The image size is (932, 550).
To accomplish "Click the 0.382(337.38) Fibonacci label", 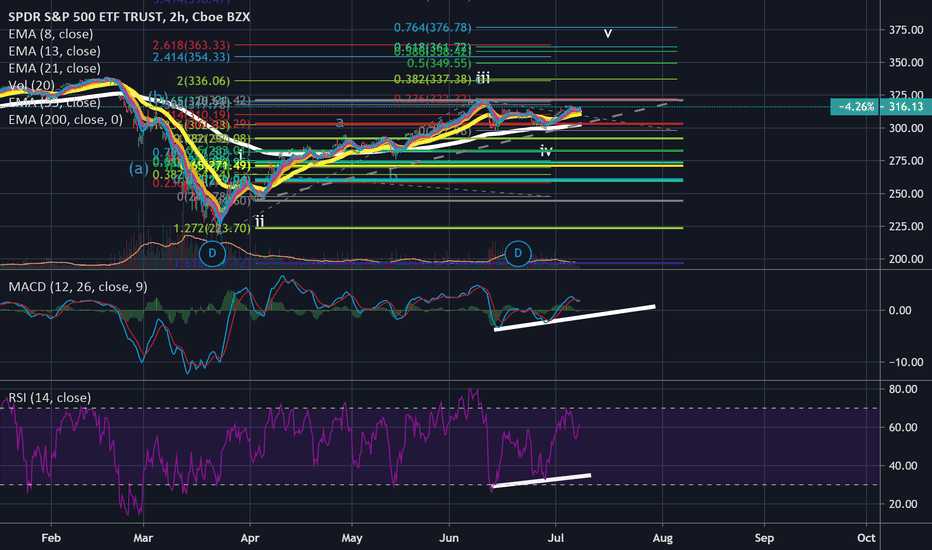I will pos(433,79).
